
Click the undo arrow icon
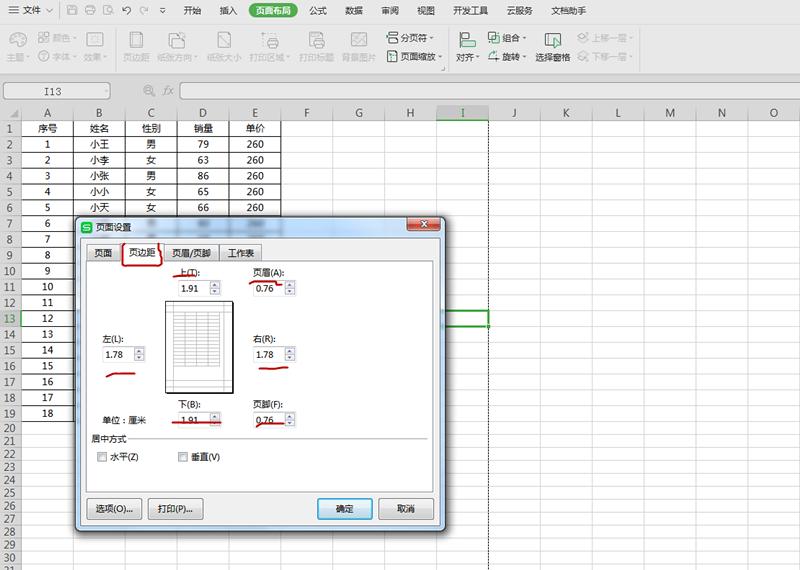tap(127, 10)
